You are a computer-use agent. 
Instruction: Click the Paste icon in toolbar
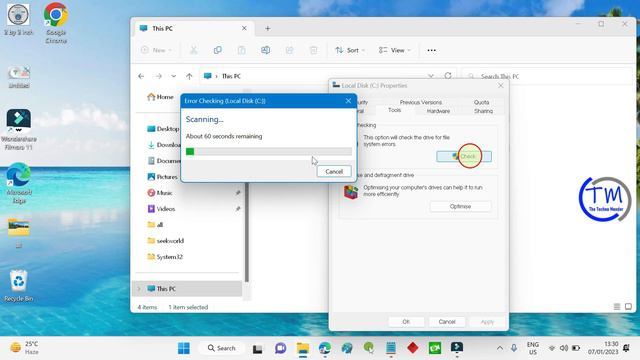click(242, 50)
